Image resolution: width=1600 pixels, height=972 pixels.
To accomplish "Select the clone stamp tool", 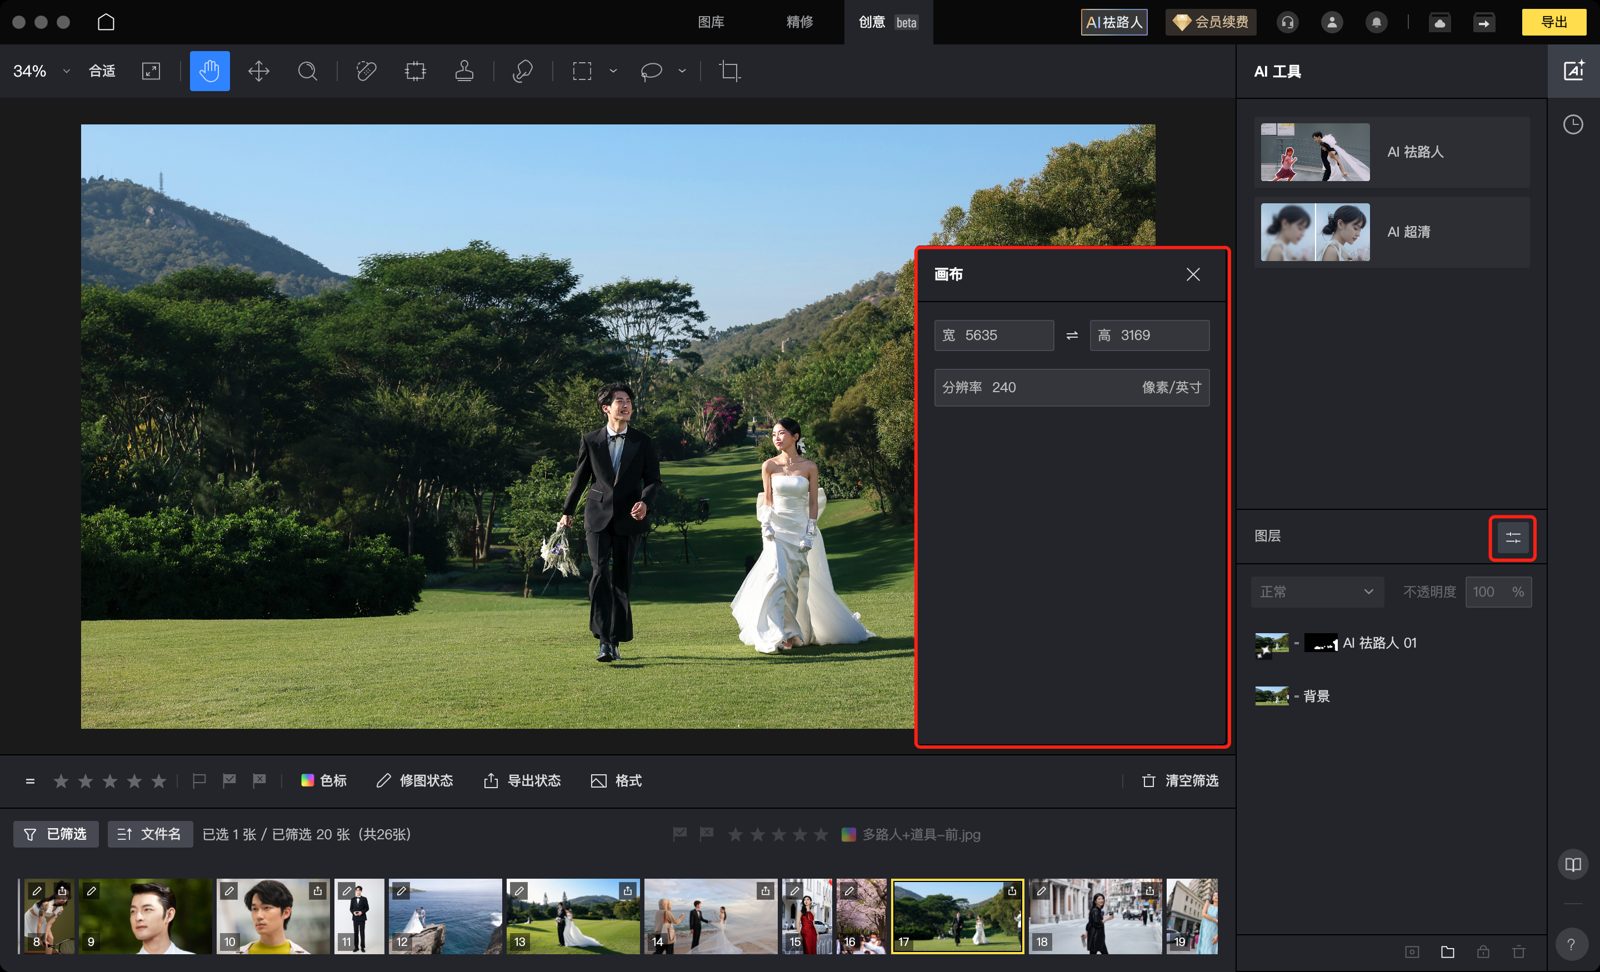I will click(x=464, y=71).
